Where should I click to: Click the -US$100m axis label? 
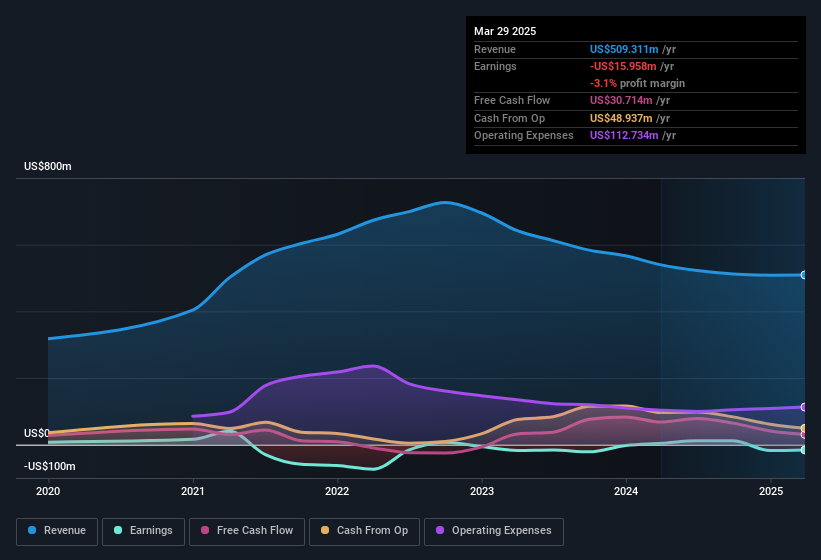coord(50,466)
